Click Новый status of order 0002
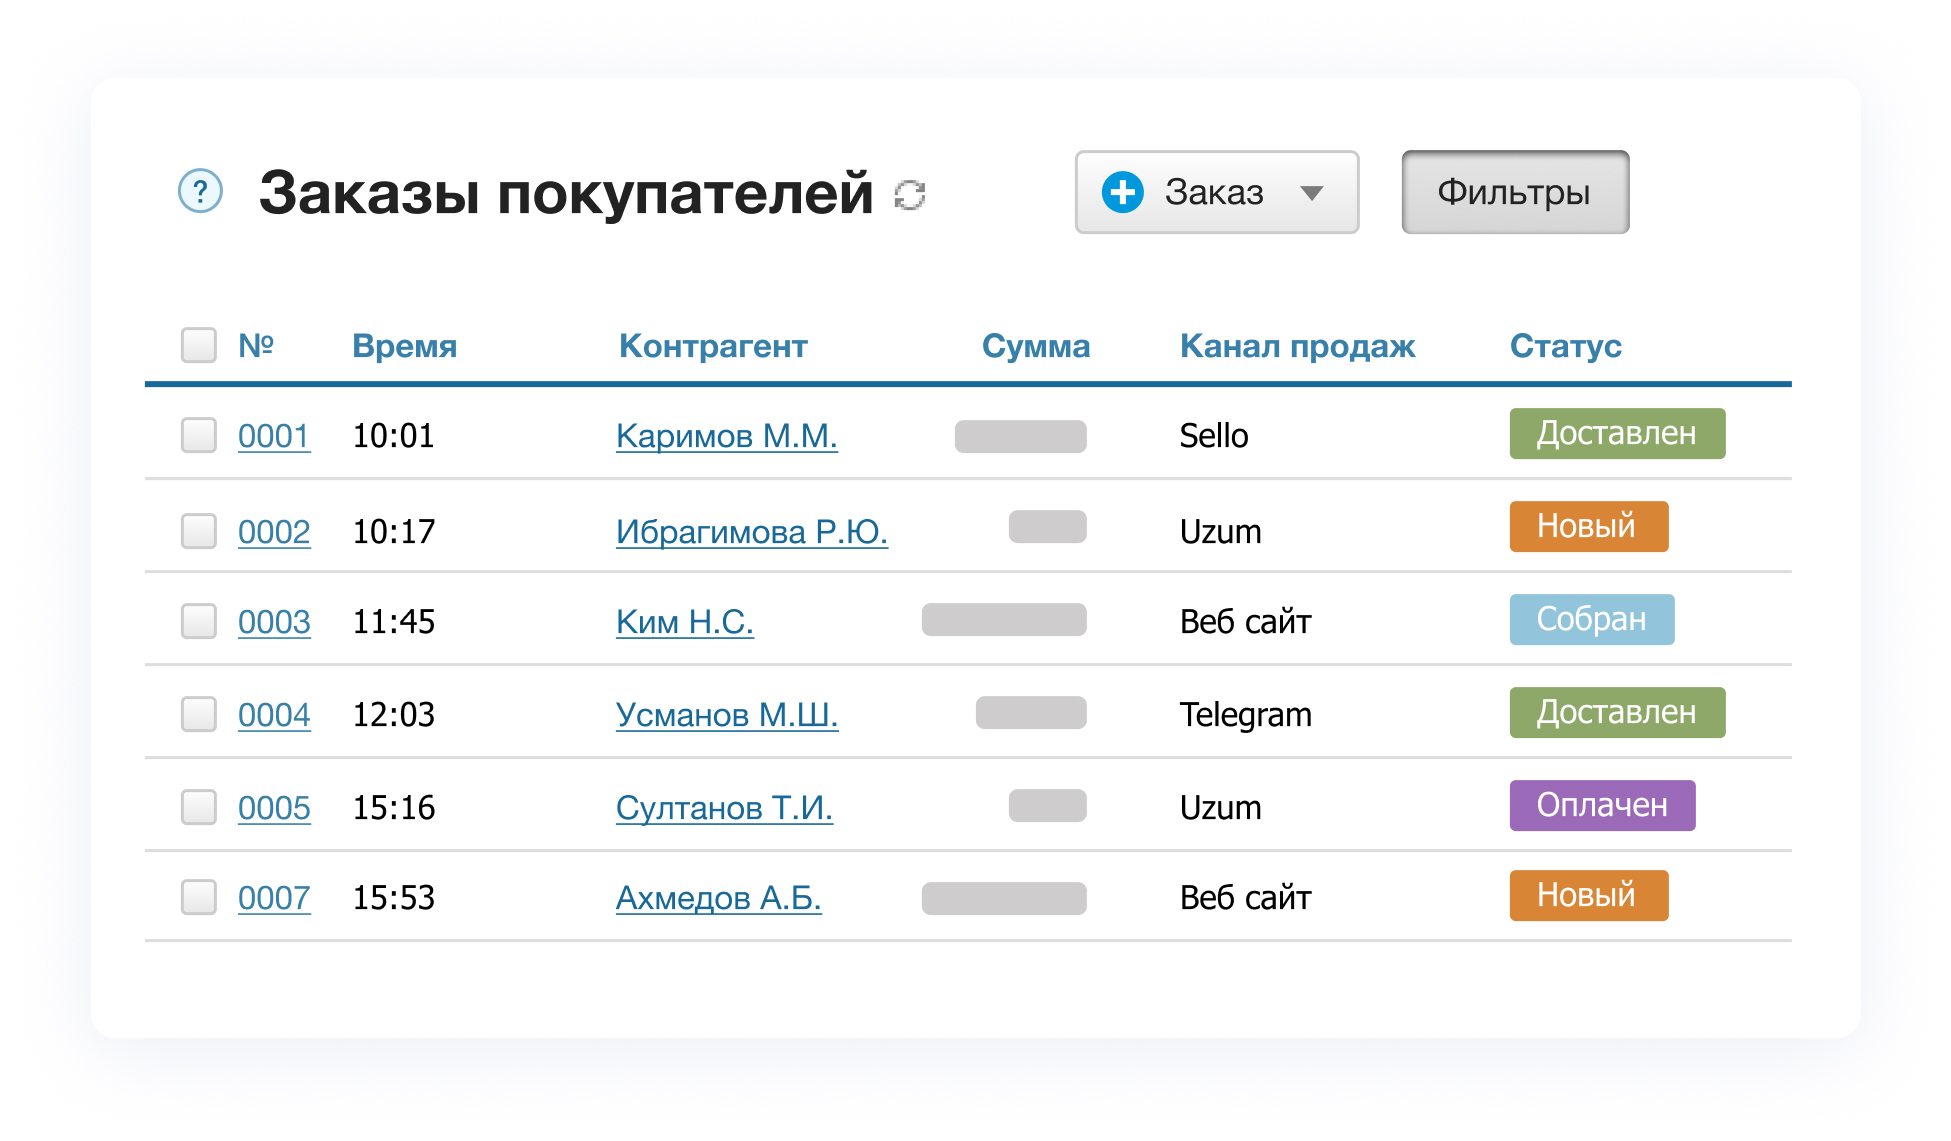The width and height of the screenshot is (1951, 1141). pyautogui.click(x=1589, y=526)
